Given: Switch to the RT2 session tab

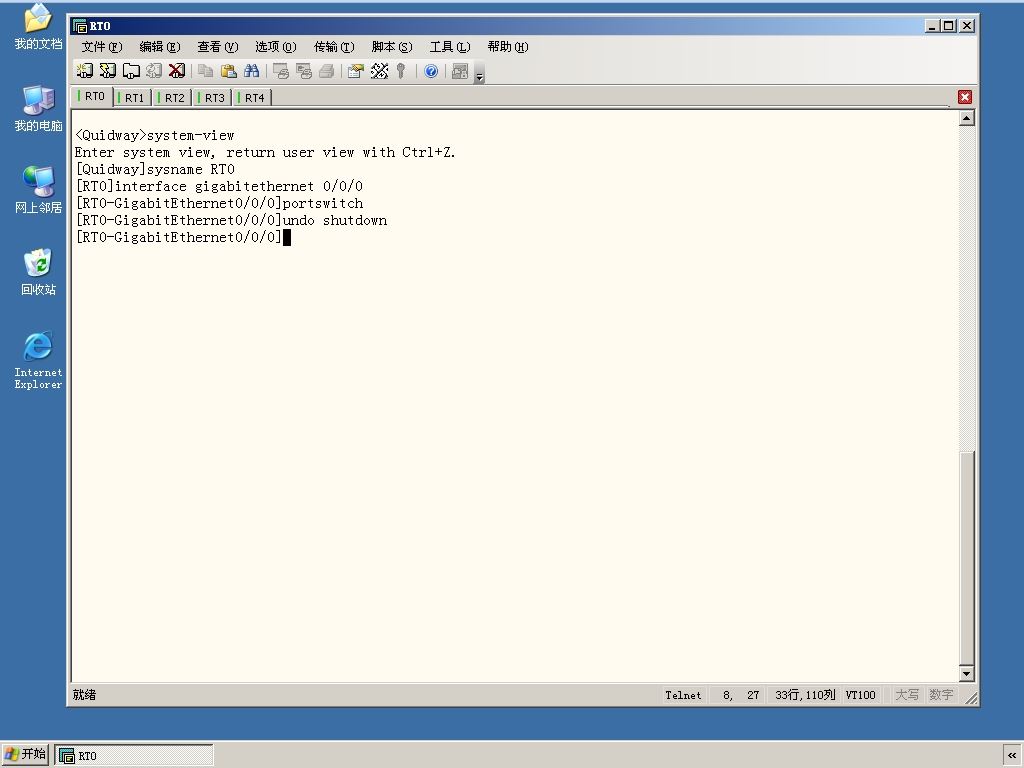Looking at the screenshot, I should [x=173, y=98].
